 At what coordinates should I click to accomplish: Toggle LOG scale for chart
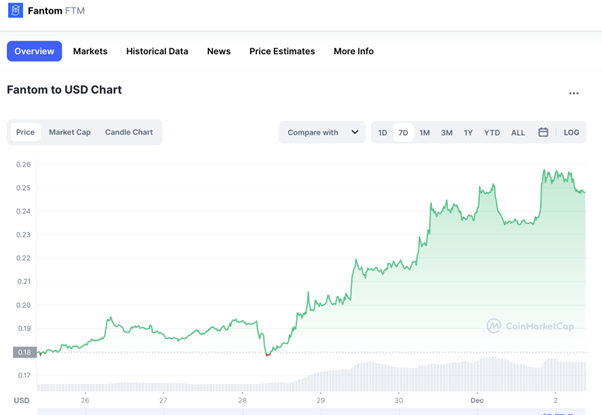coord(571,132)
